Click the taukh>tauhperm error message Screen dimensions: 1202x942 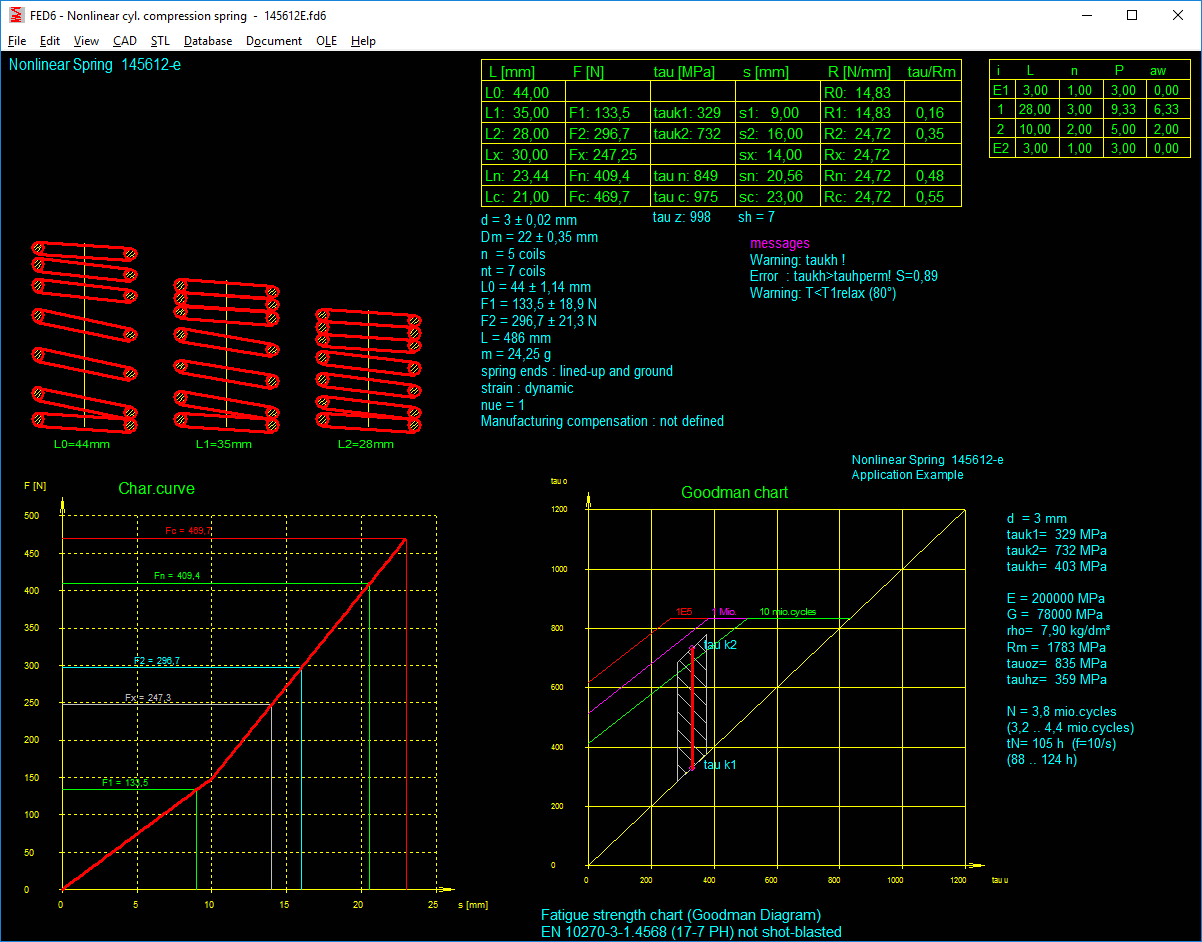843,276
